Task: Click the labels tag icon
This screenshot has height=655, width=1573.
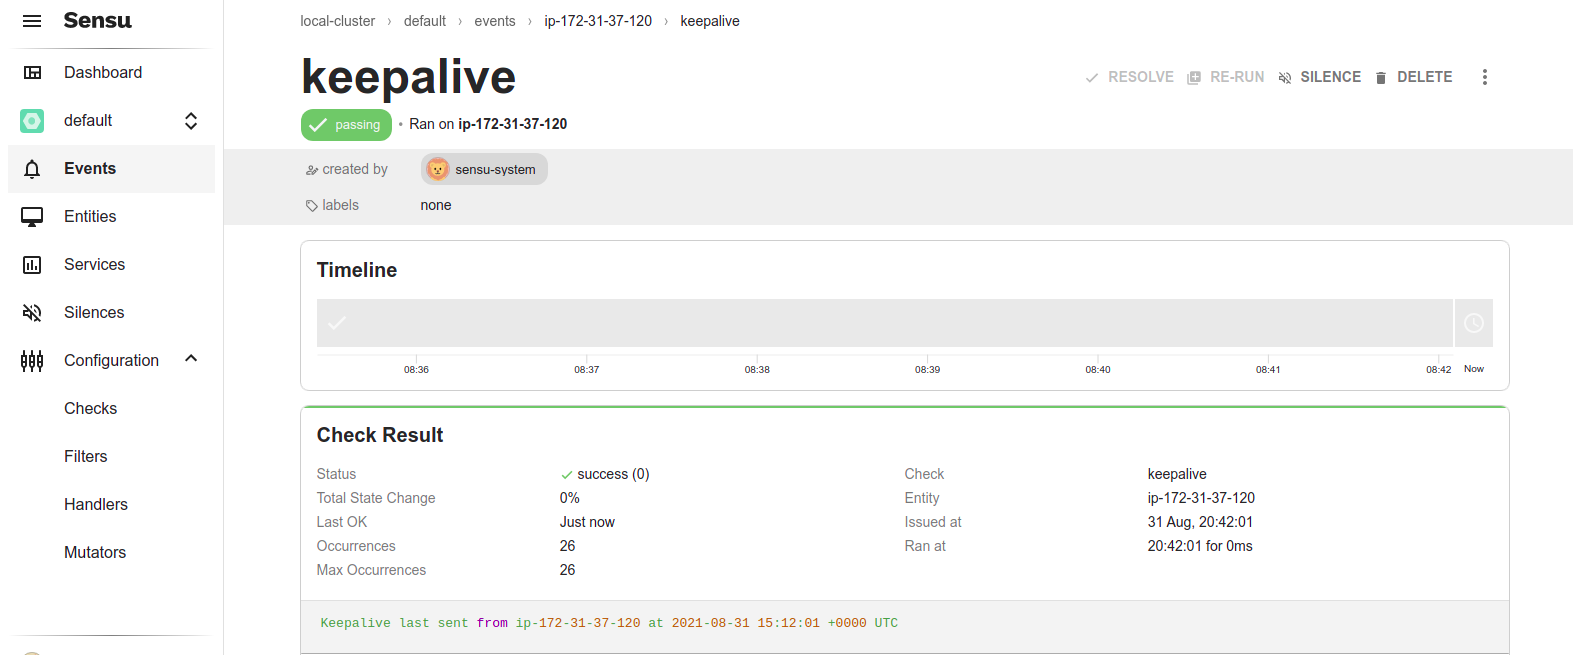Action: click(x=312, y=206)
